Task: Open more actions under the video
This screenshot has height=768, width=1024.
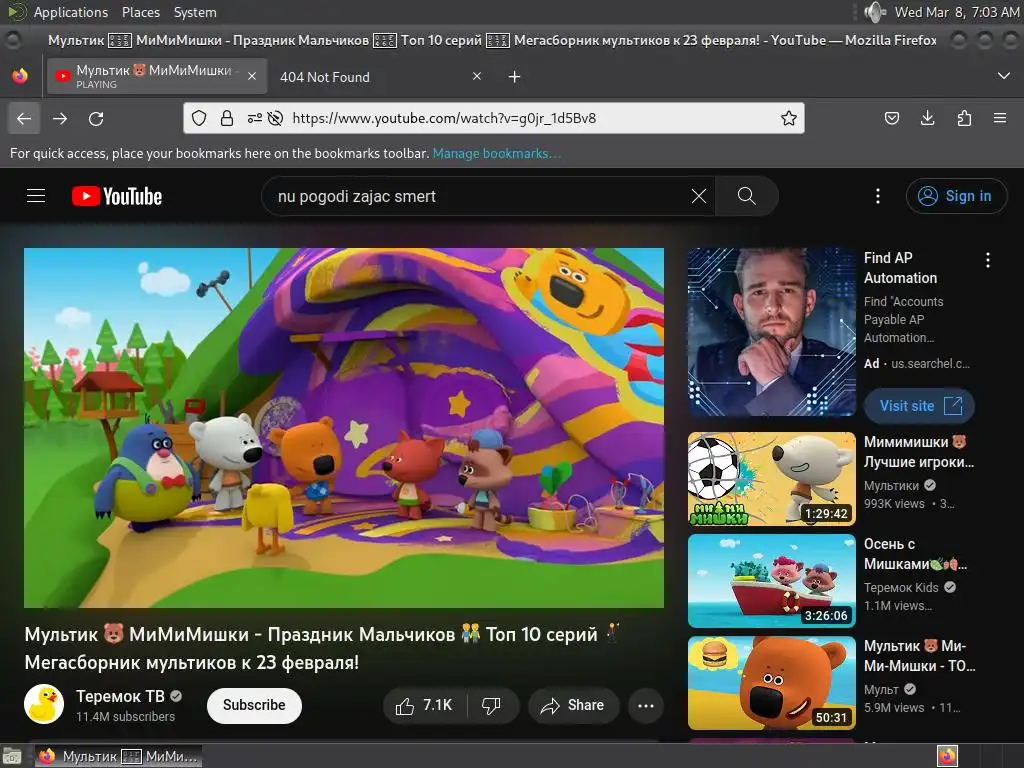Action: coord(646,705)
